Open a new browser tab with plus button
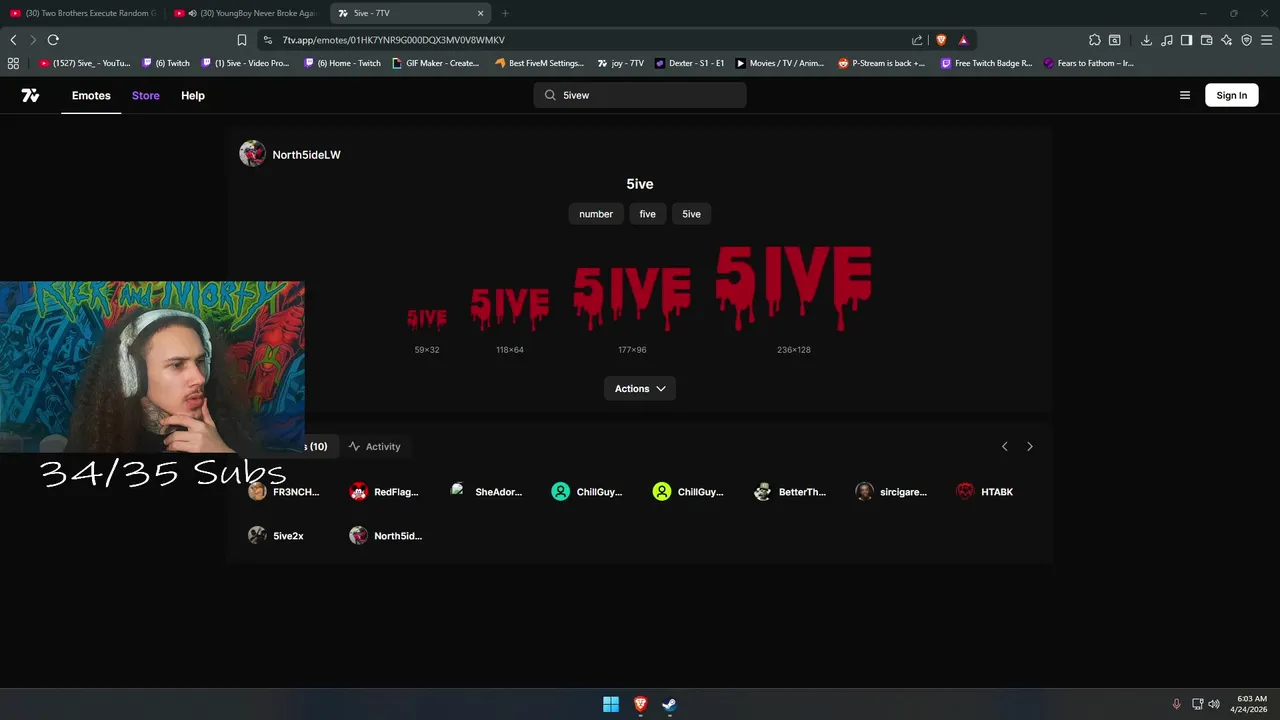The width and height of the screenshot is (1280, 720). (x=505, y=13)
